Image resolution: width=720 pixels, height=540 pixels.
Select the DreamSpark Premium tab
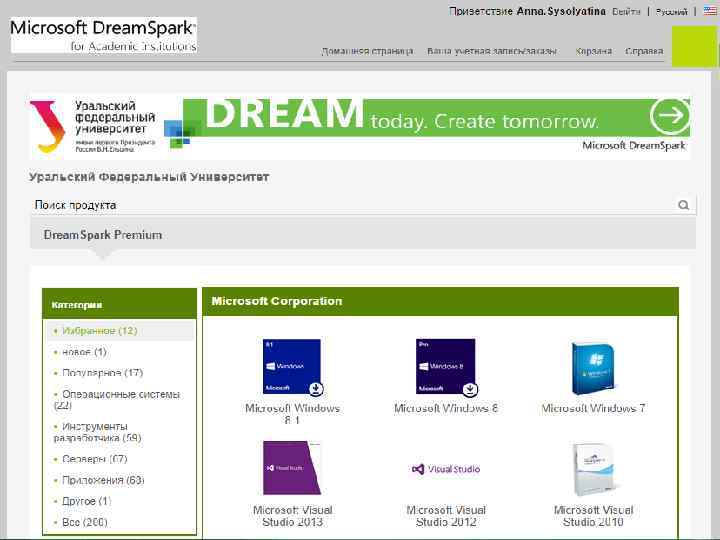point(103,235)
